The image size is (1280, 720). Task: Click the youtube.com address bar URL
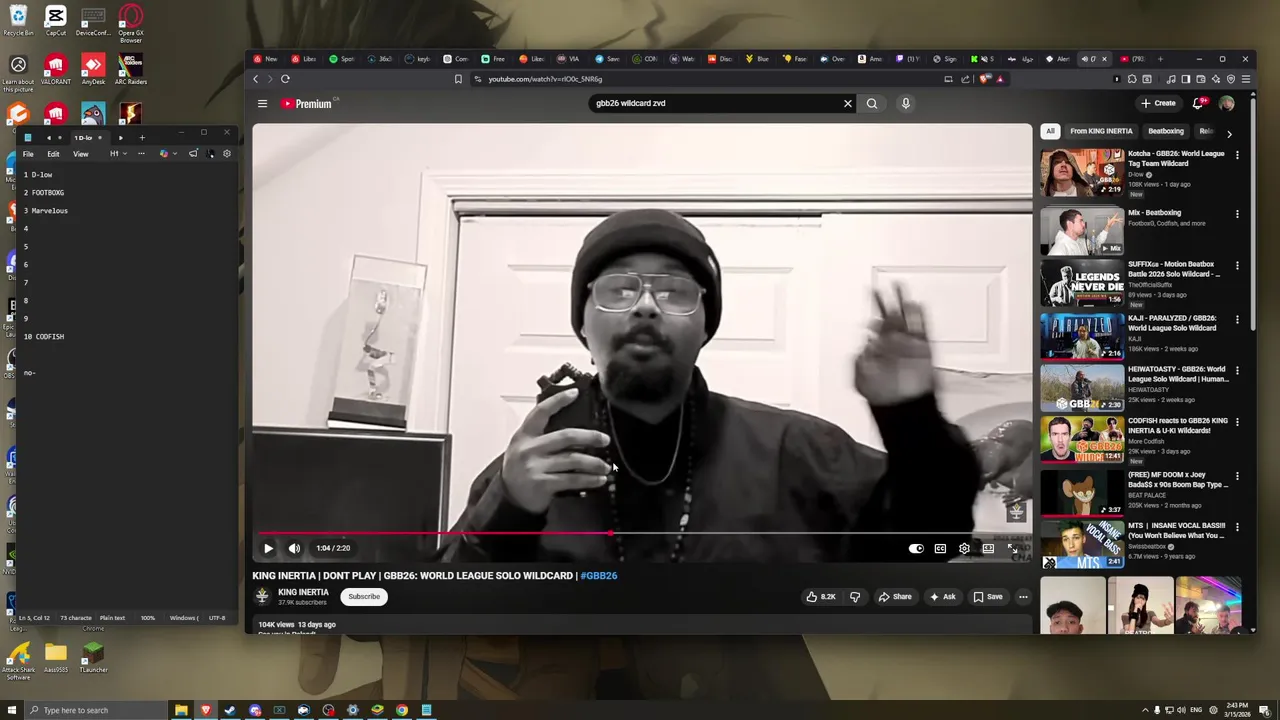[545, 79]
